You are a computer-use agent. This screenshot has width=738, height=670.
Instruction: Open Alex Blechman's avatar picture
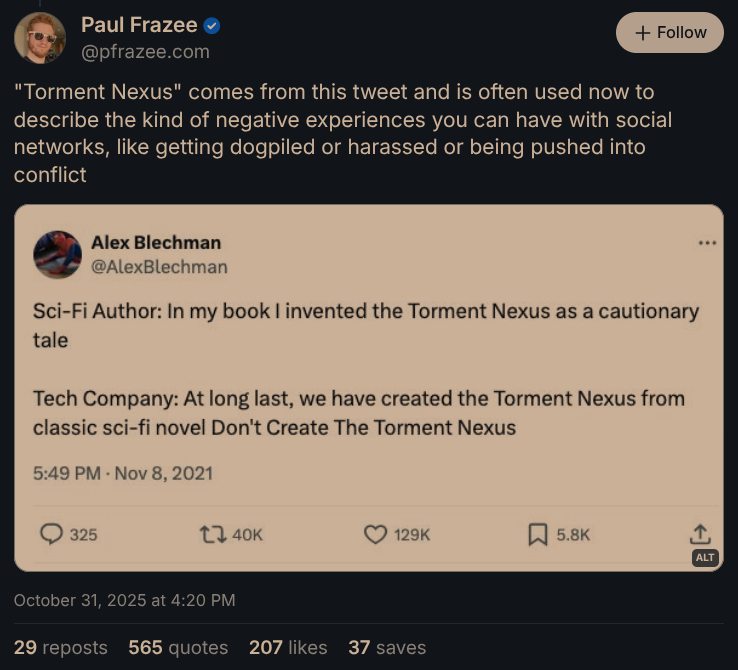(x=57, y=254)
